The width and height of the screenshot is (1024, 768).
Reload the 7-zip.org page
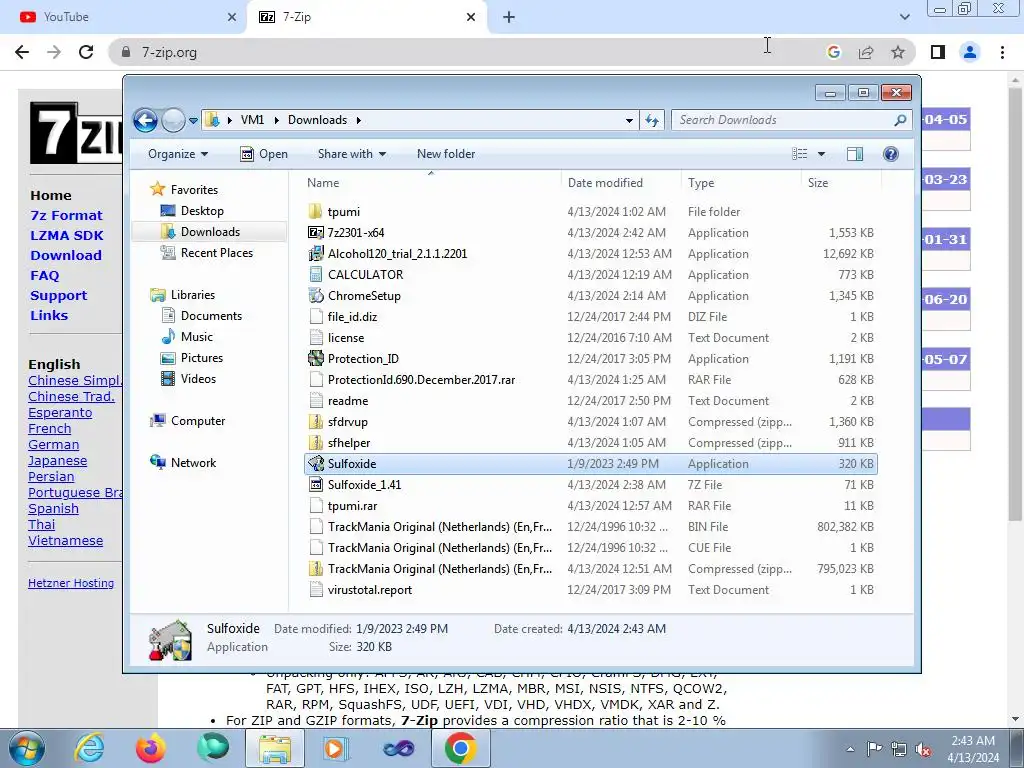(x=86, y=52)
